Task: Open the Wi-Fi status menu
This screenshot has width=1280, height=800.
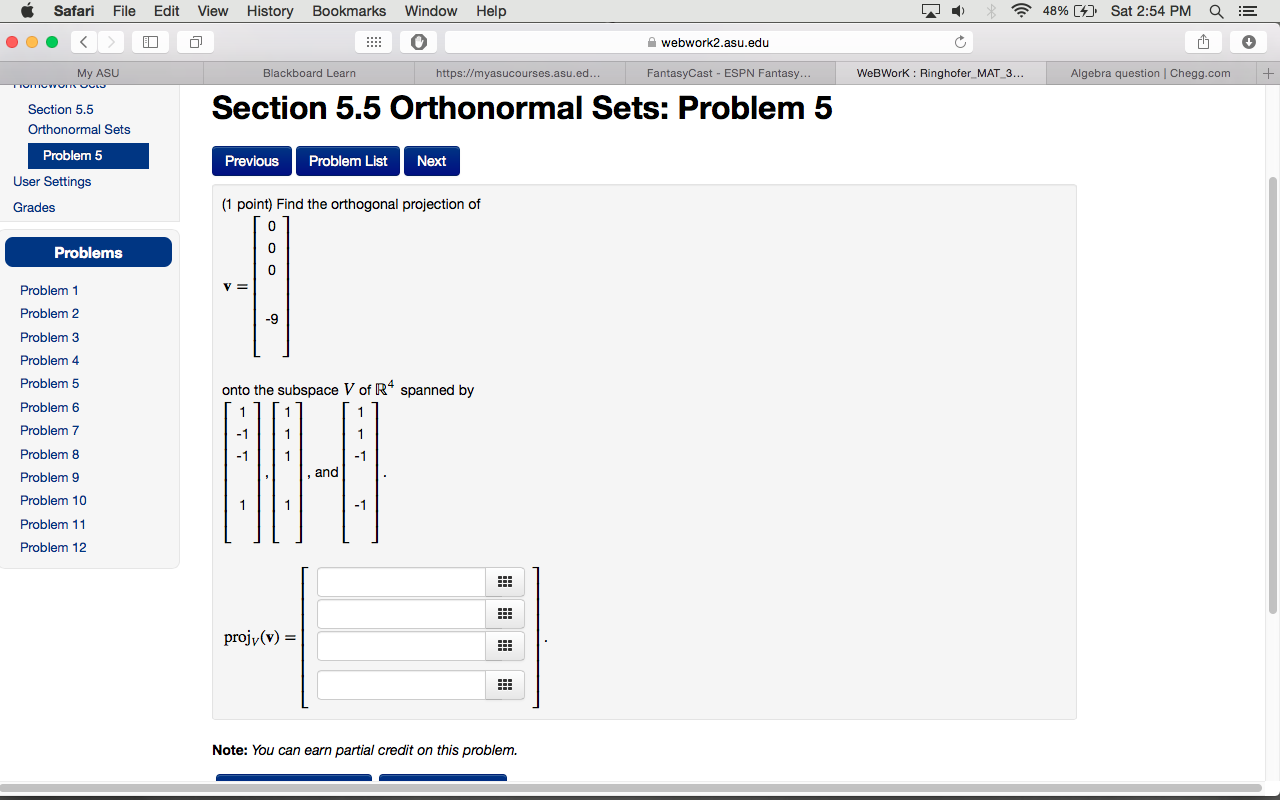Action: [1021, 11]
